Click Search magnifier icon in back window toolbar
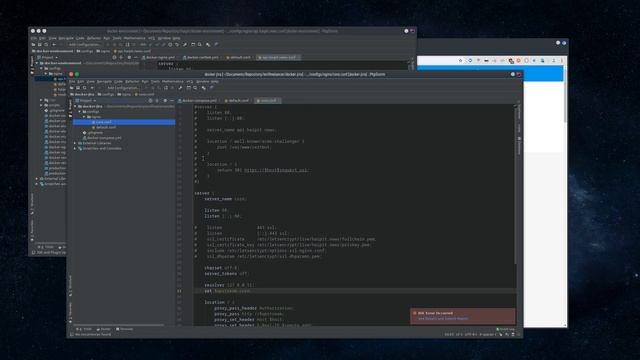Image resolution: width=640 pixels, height=360 pixels. (x=200, y=44)
